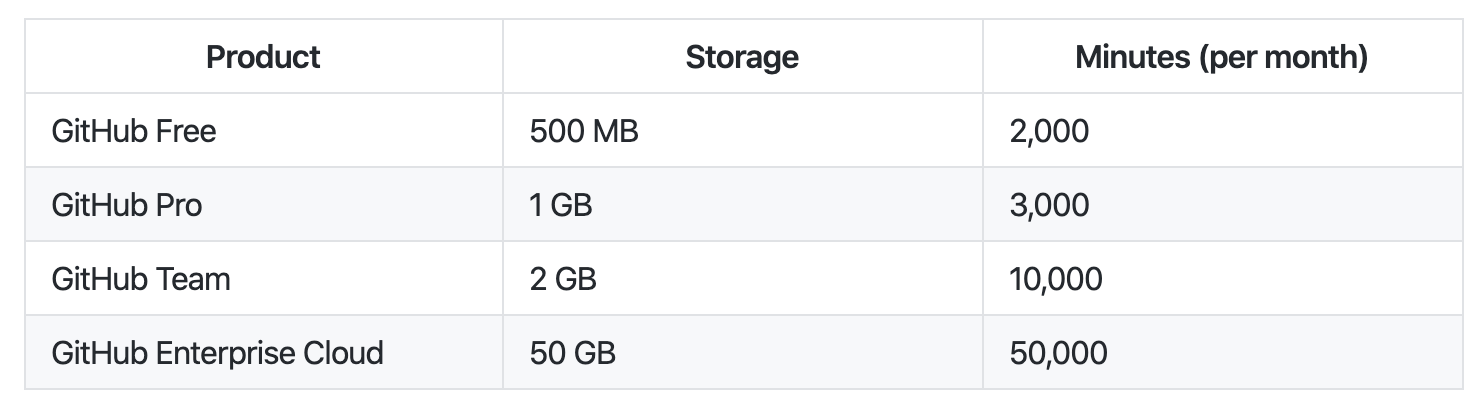Click the 50 GB storage value

pyautogui.click(x=572, y=353)
